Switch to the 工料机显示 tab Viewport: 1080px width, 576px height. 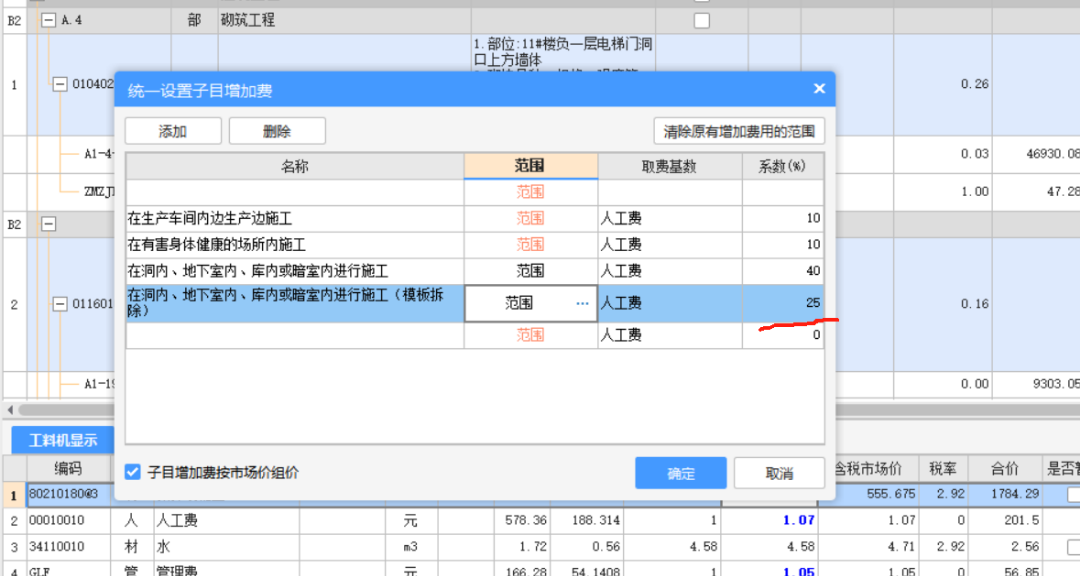click(x=63, y=440)
